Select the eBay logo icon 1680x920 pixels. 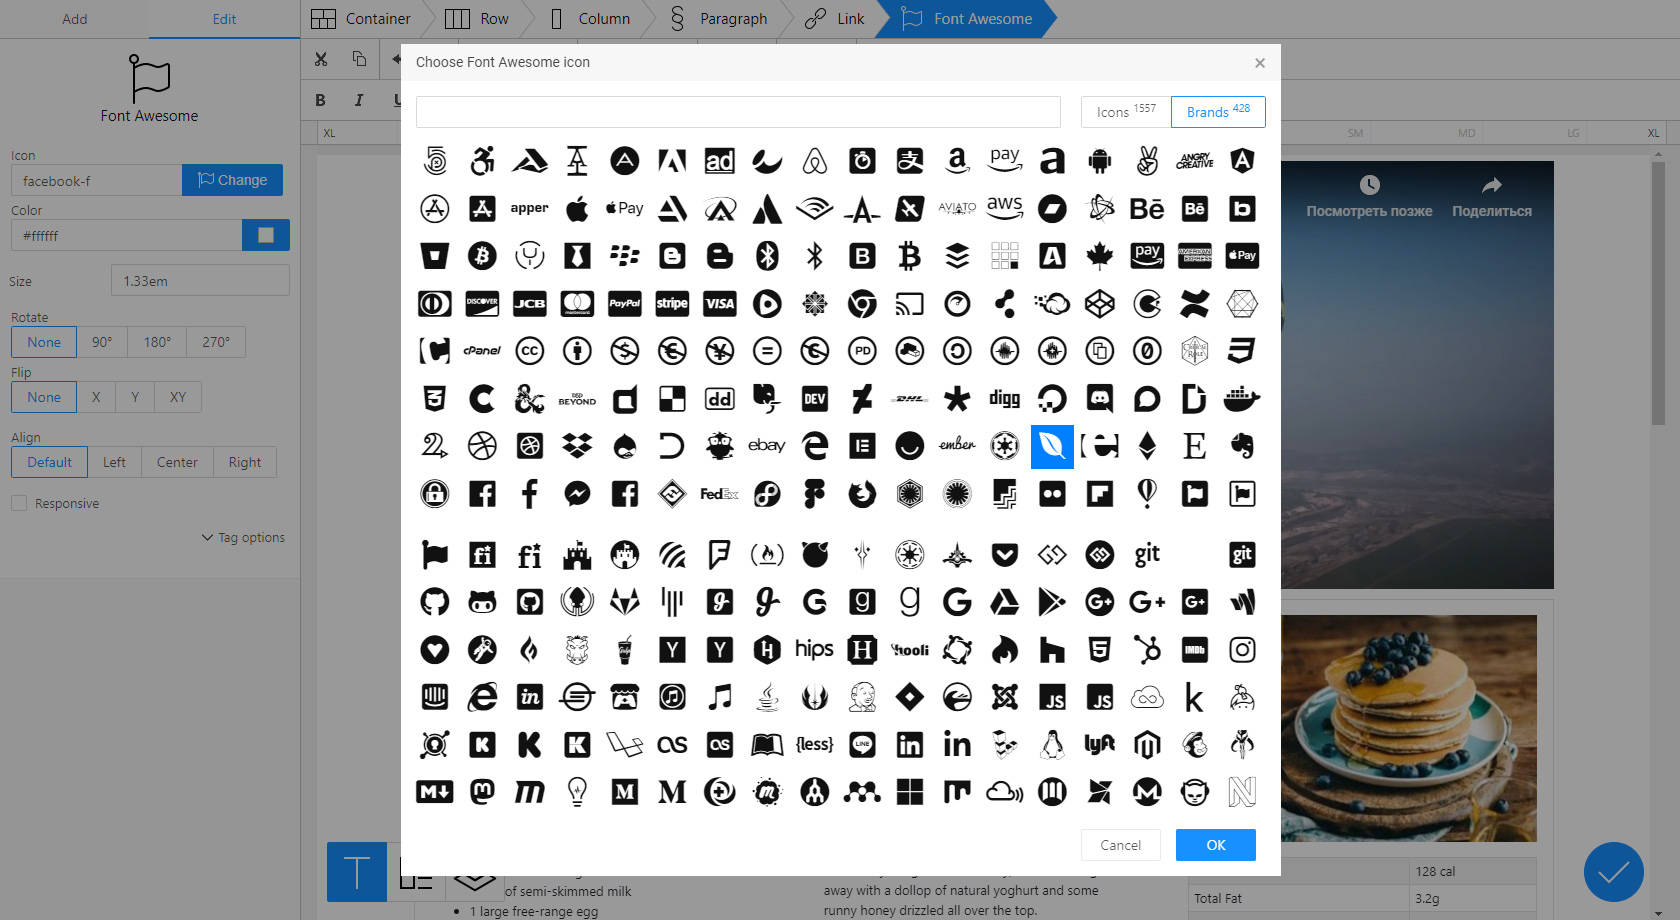click(x=767, y=446)
